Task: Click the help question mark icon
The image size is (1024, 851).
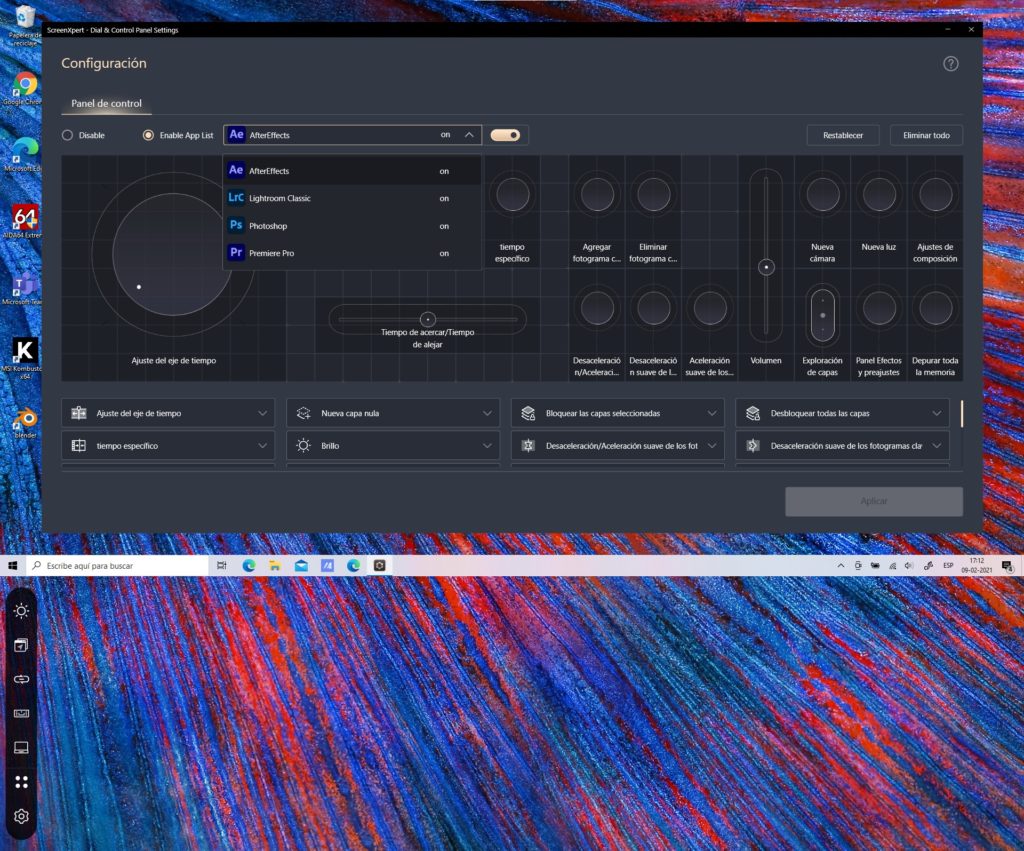Action: [x=950, y=63]
